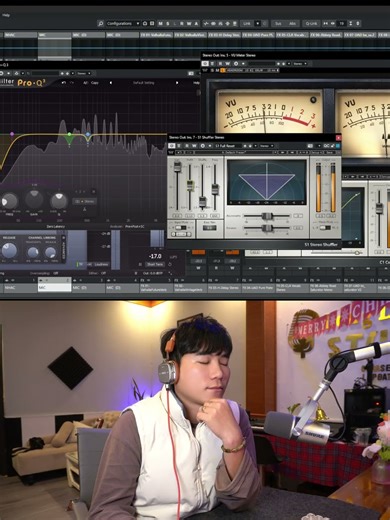The height and width of the screenshot is (520, 390).
Task: Click S1 Shuffler QC button in header
Action: [x=327, y=146]
